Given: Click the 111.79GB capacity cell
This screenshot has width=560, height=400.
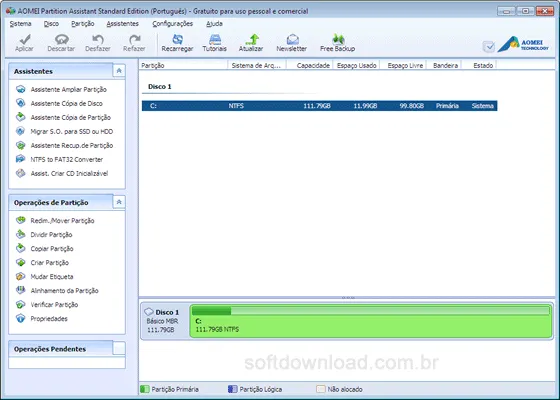Looking at the screenshot, I should click(317, 106).
